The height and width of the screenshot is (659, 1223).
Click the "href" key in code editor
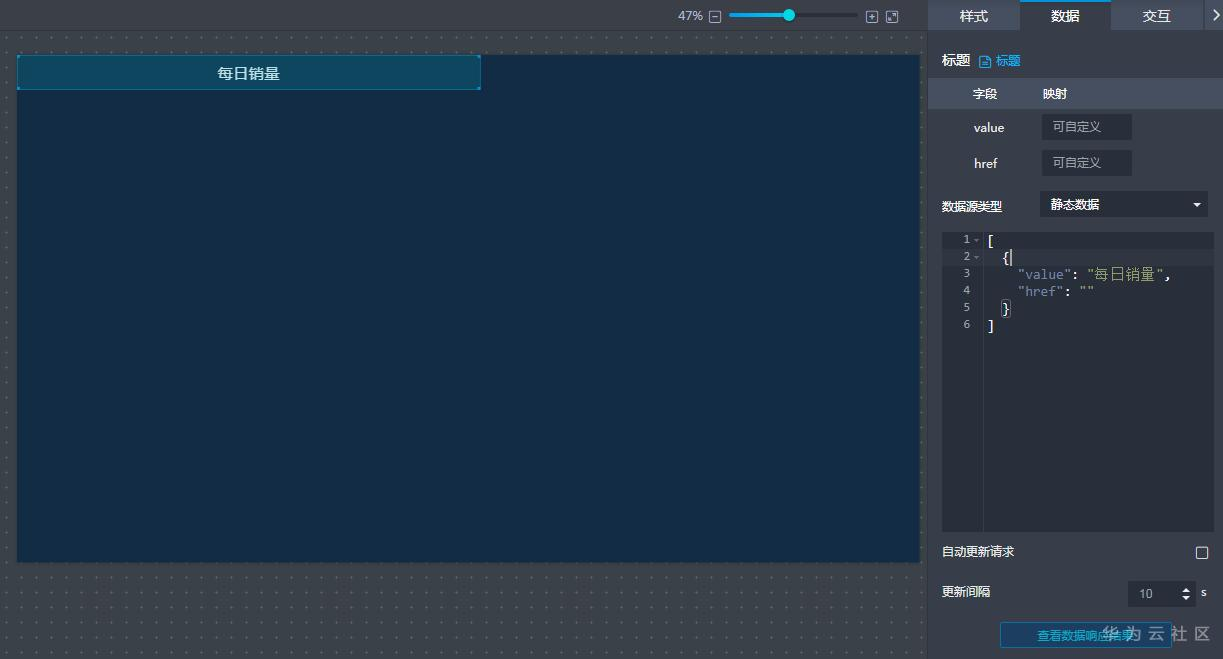pos(1040,291)
